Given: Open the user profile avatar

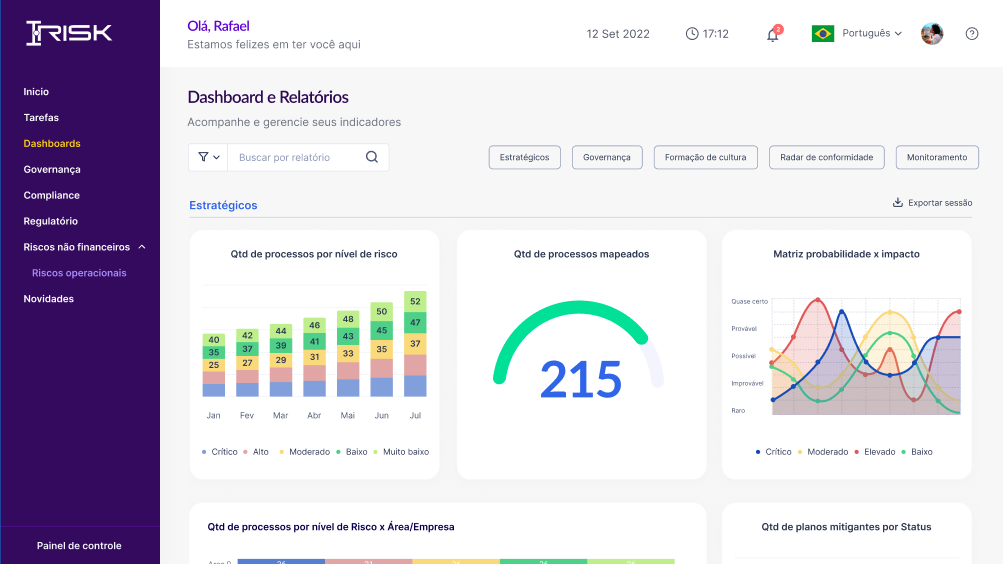Looking at the screenshot, I should (932, 33).
